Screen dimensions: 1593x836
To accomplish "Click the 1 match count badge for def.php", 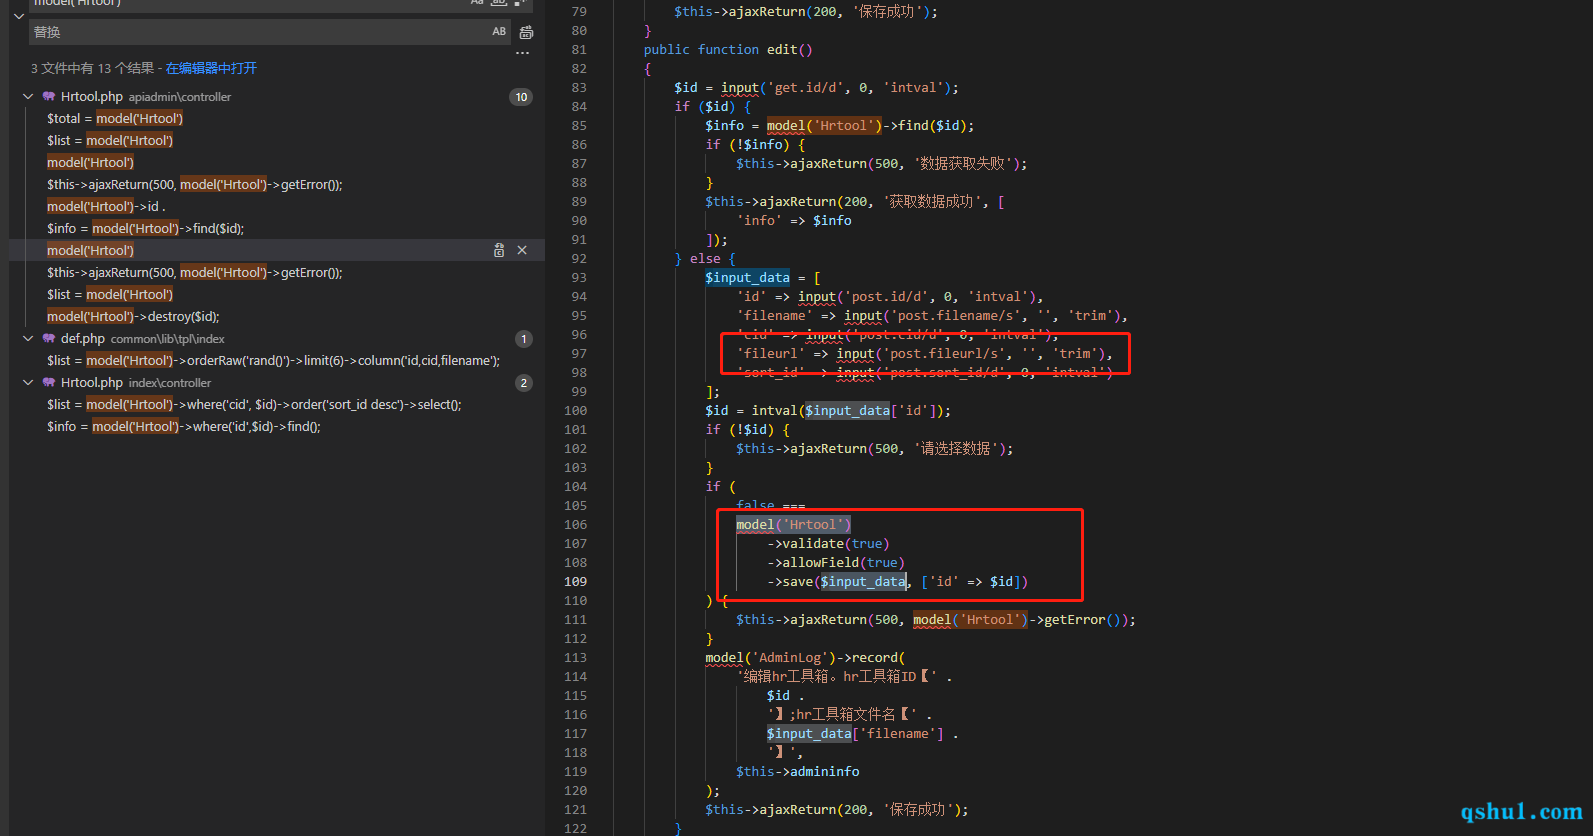I will point(524,339).
